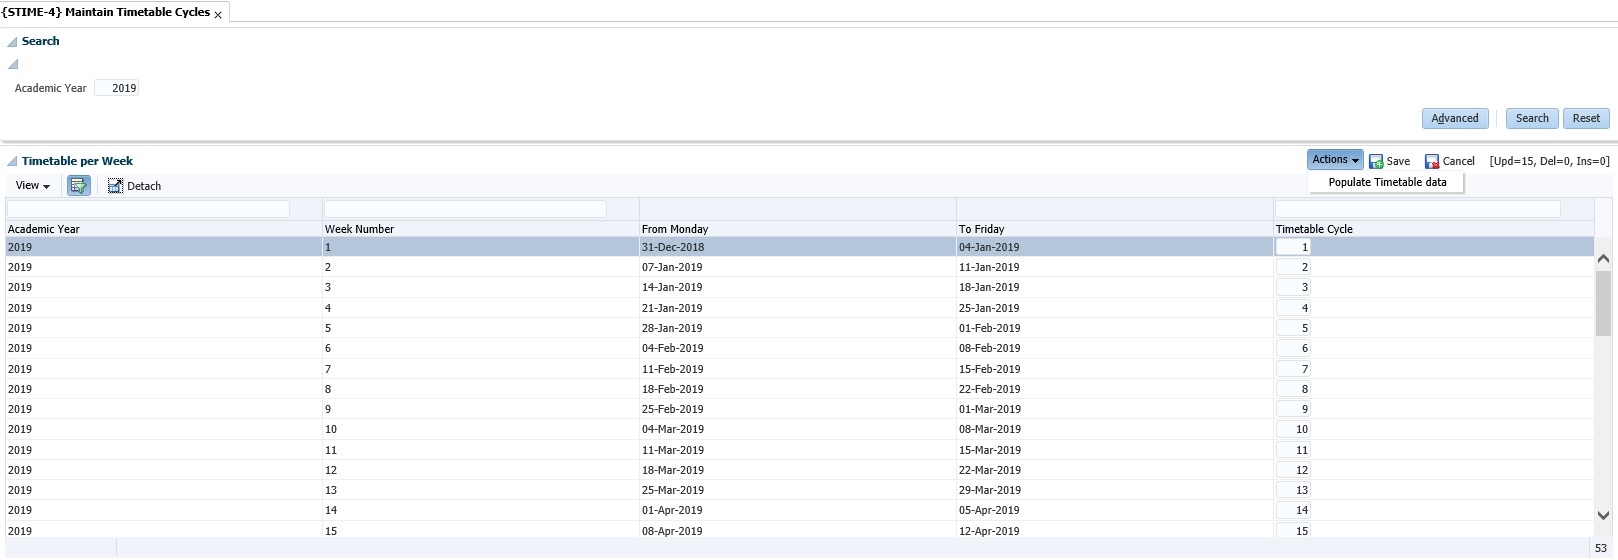
Task: Sort by the From Monday column header
Action: [x=675, y=229]
